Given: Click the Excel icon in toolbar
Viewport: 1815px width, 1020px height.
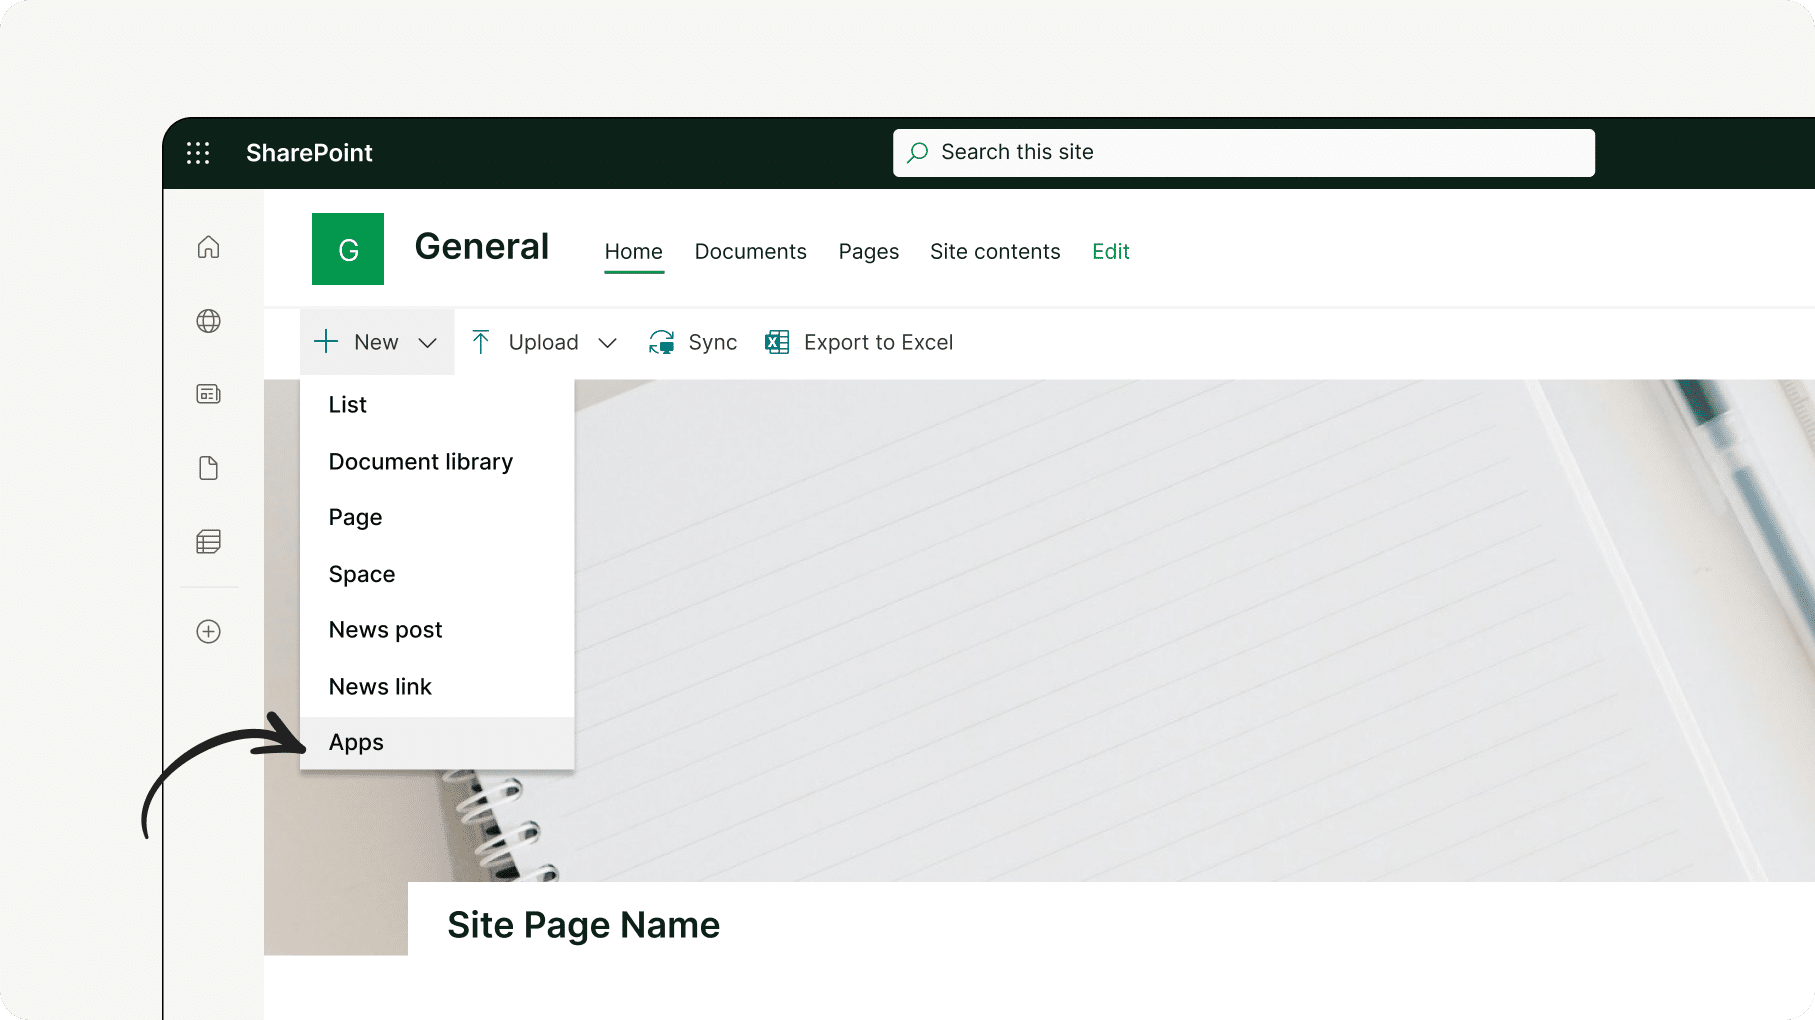Looking at the screenshot, I should pyautogui.click(x=777, y=342).
